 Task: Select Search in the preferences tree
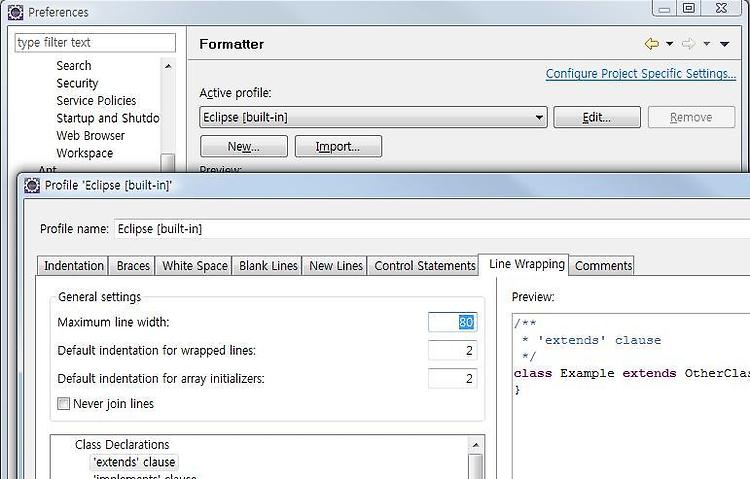(x=74, y=66)
